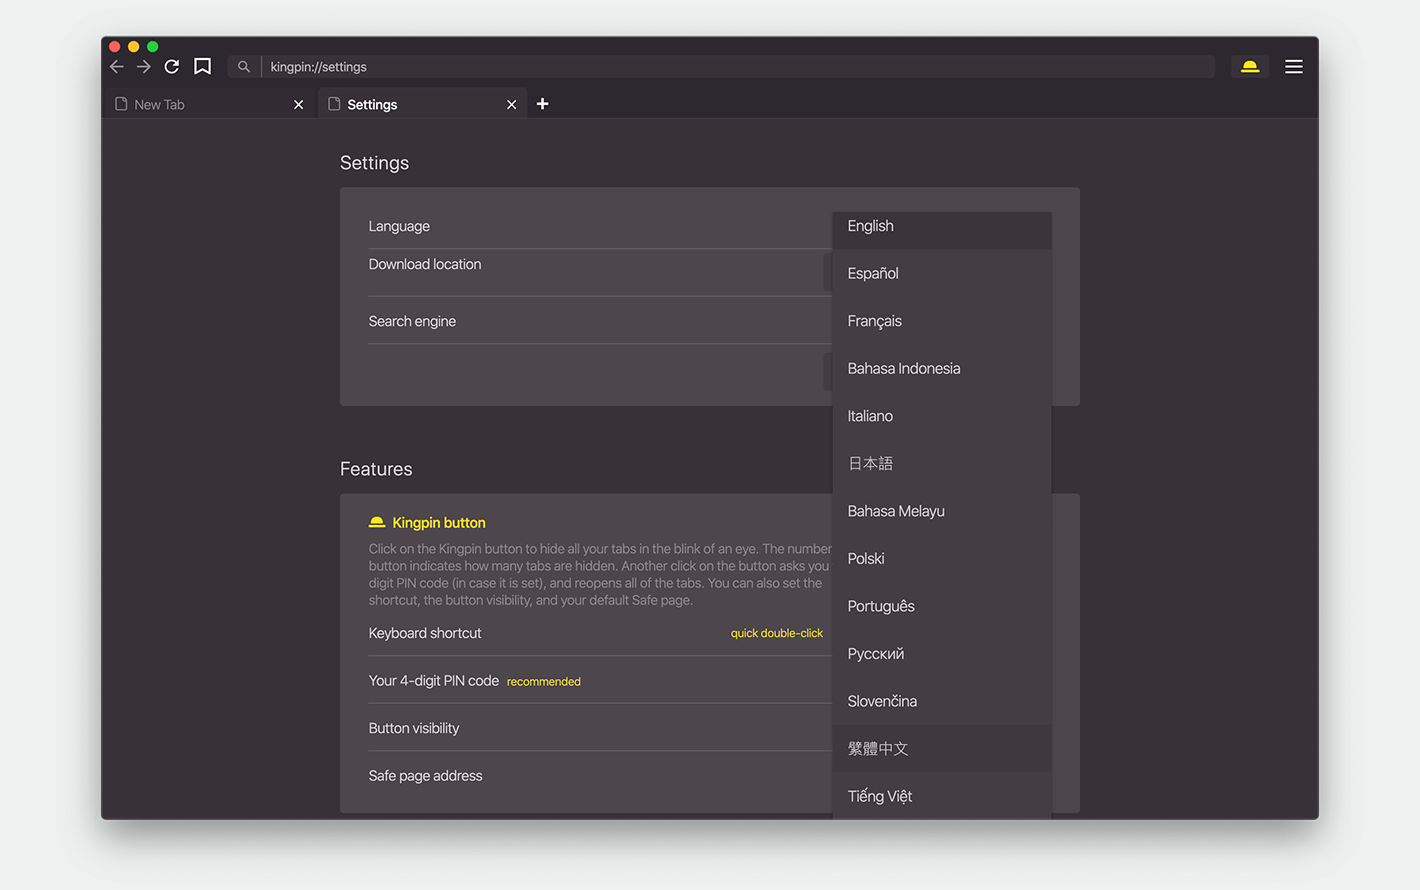
Task: Click the yellow recommended tag
Action: (544, 682)
